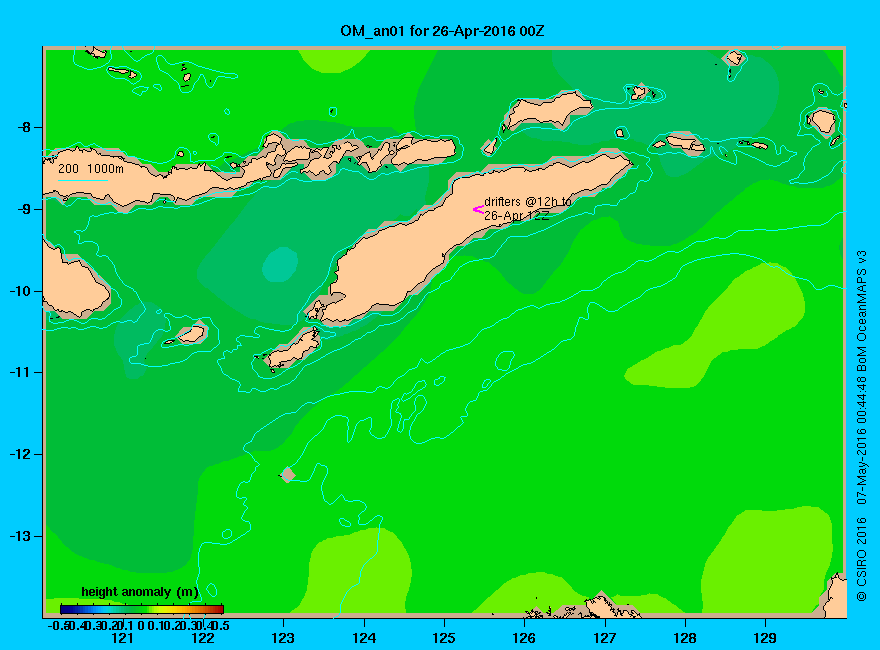This screenshot has height=650, width=880.
Task: Click the "drifters @12h to" label
Action: 528,202
